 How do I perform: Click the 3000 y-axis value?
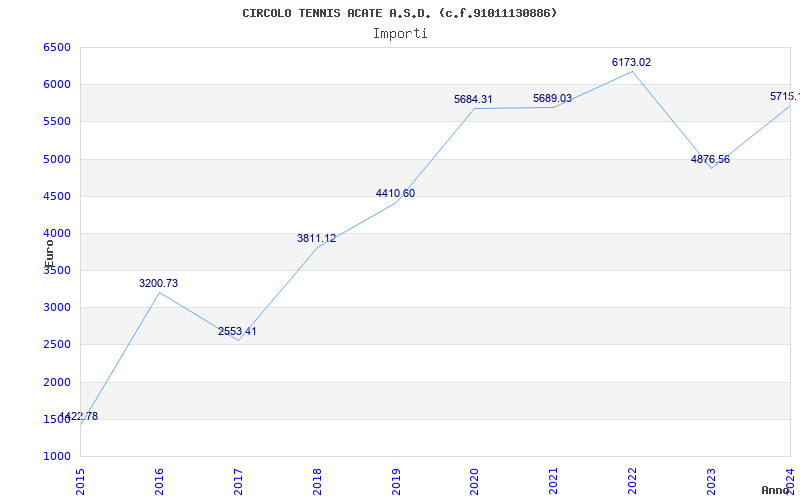(57, 308)
